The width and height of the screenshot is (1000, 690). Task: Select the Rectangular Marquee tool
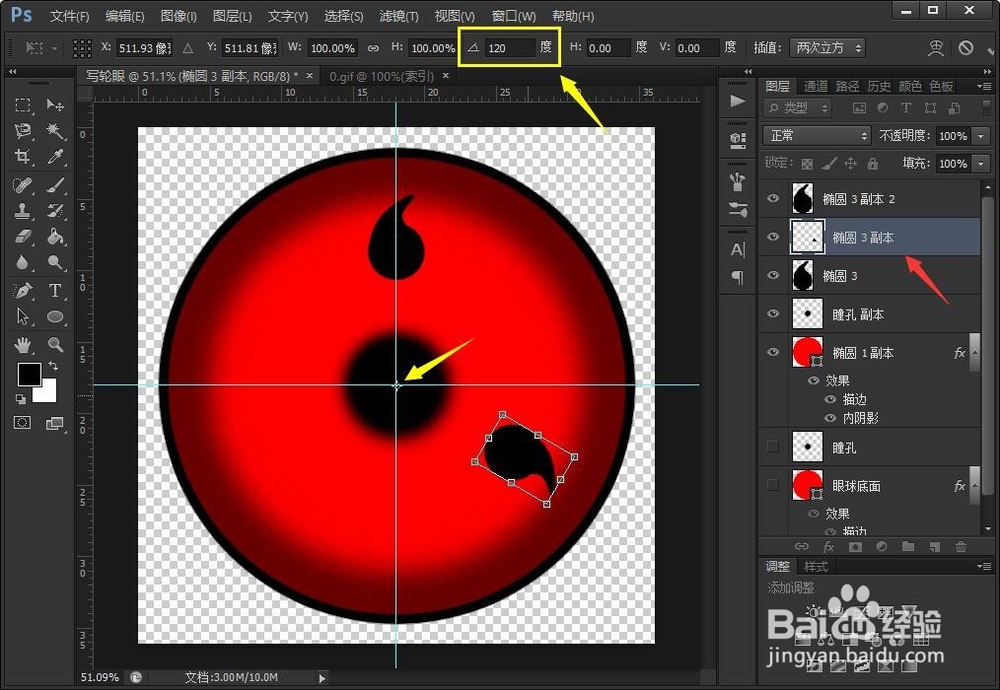(x=23, y=105)
